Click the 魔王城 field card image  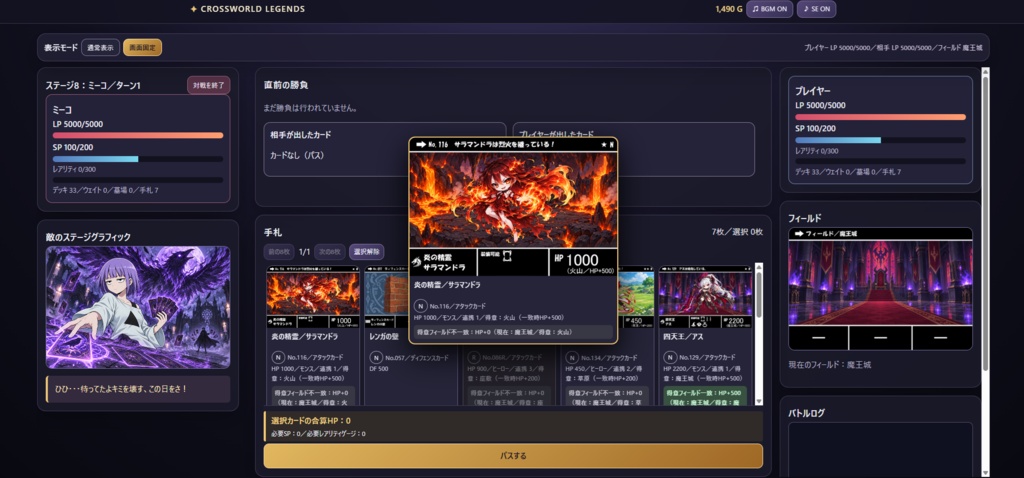pyautogui.click(x=880, y=282)
